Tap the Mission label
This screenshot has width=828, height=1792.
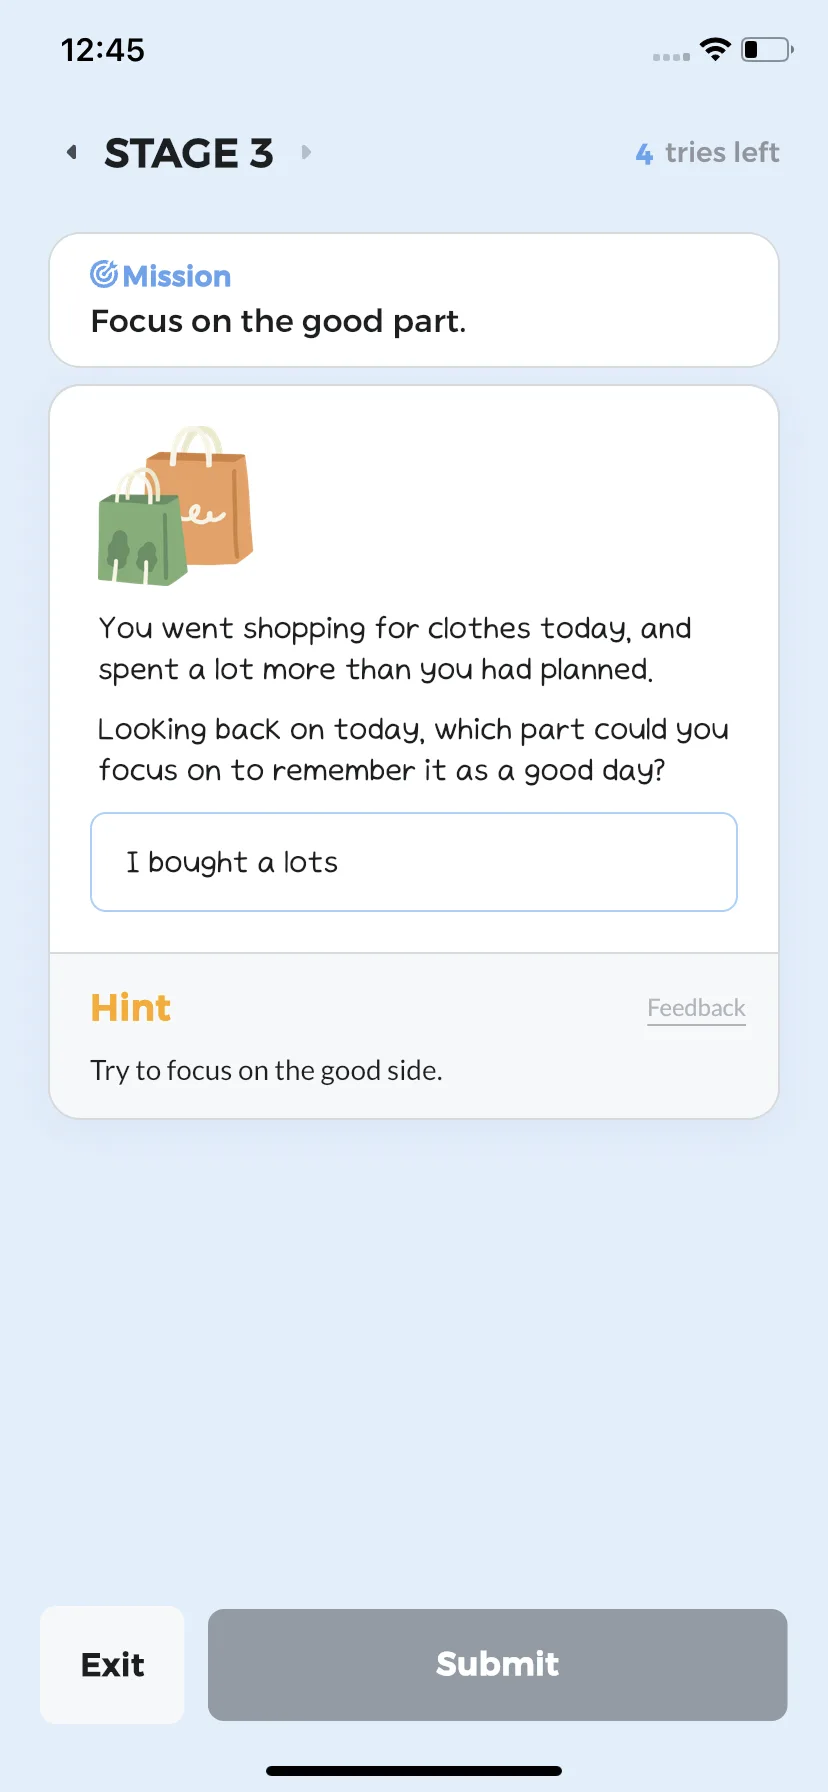click(x=177, y=275)
